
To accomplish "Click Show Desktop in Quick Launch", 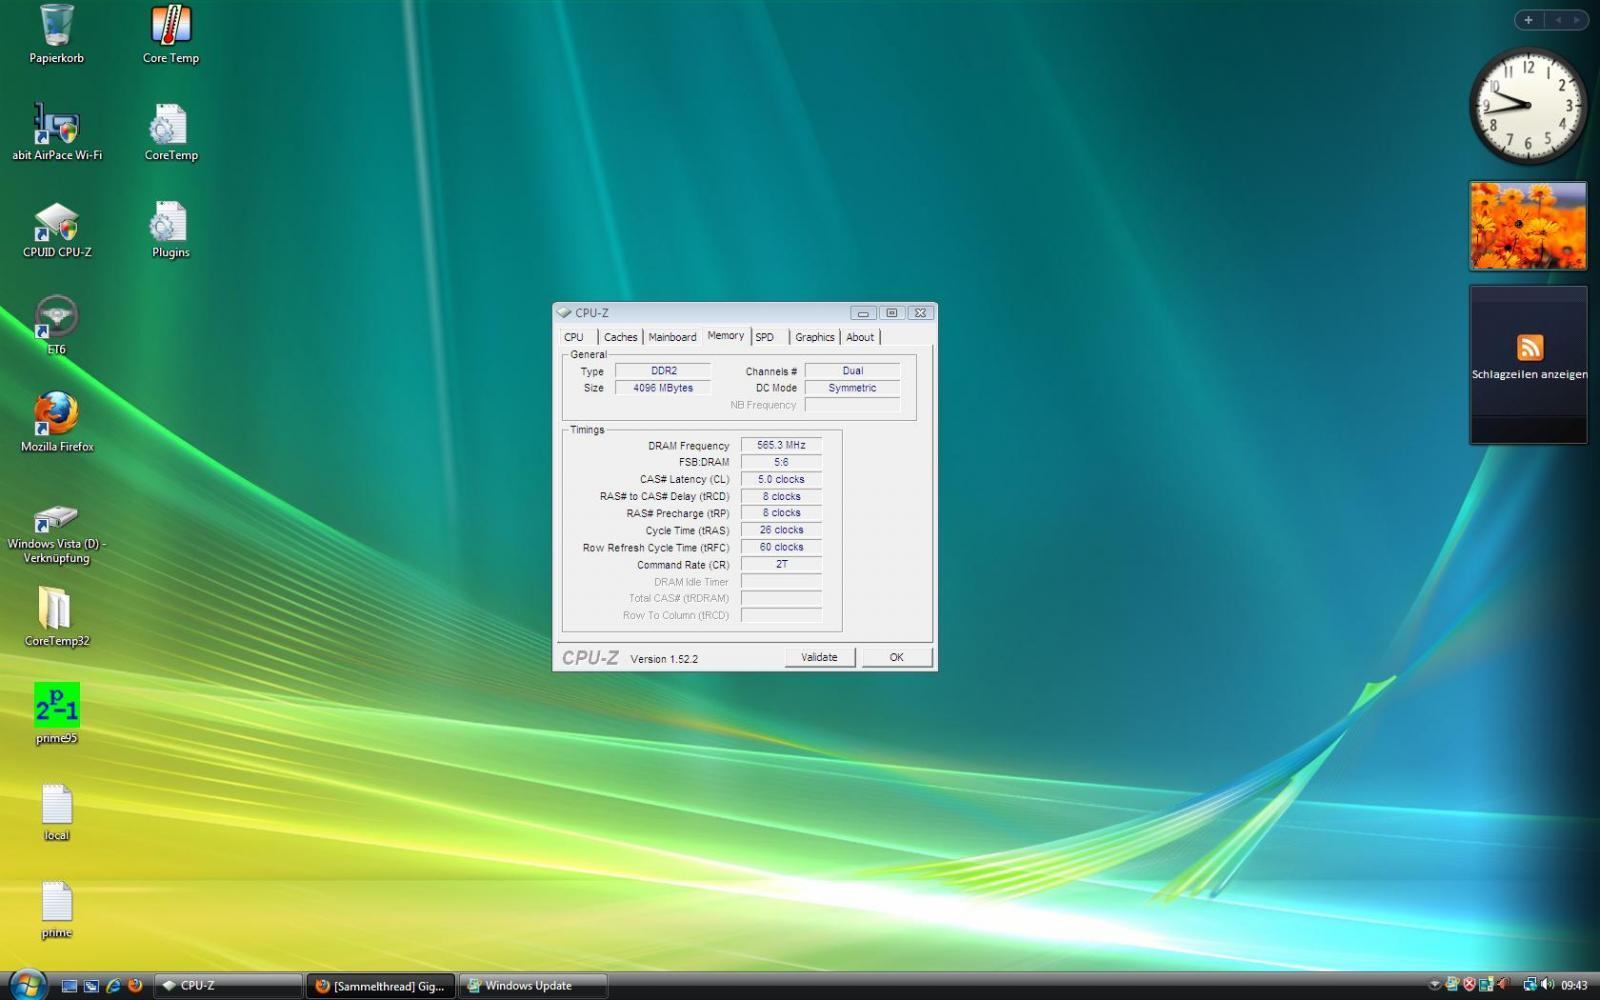I will click(x=69, y=985).
